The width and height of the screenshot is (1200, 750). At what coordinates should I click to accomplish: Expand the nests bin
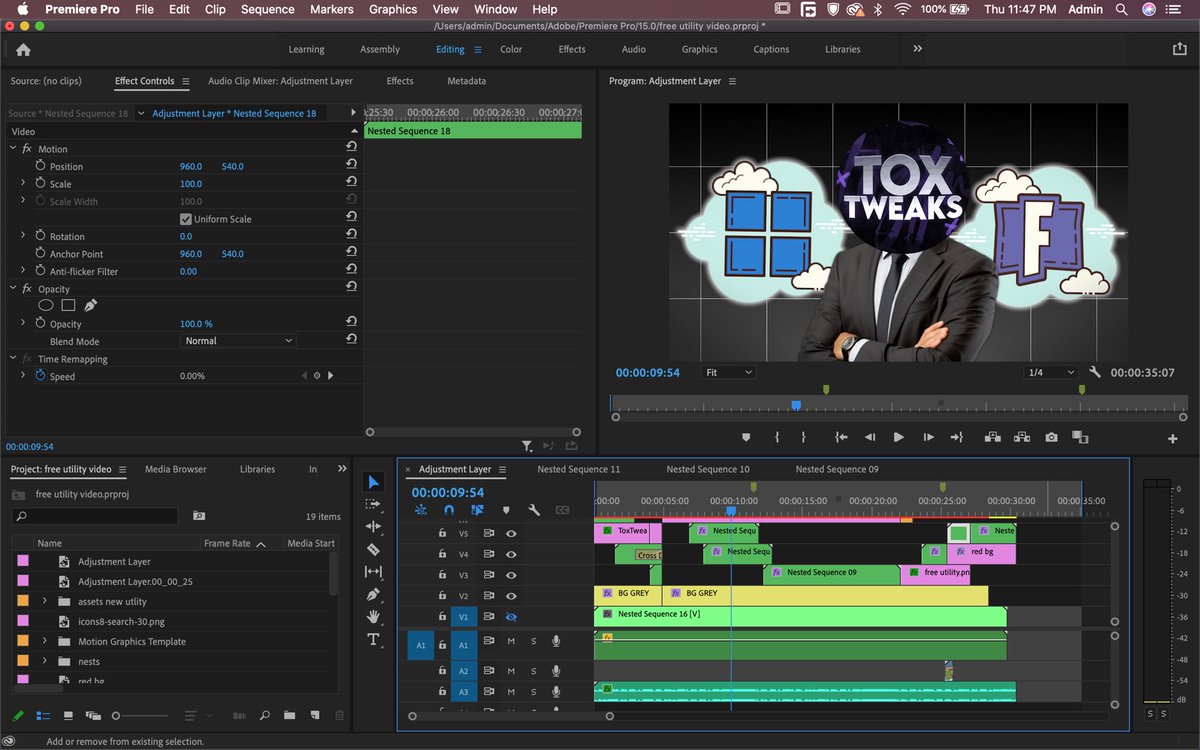44,661
